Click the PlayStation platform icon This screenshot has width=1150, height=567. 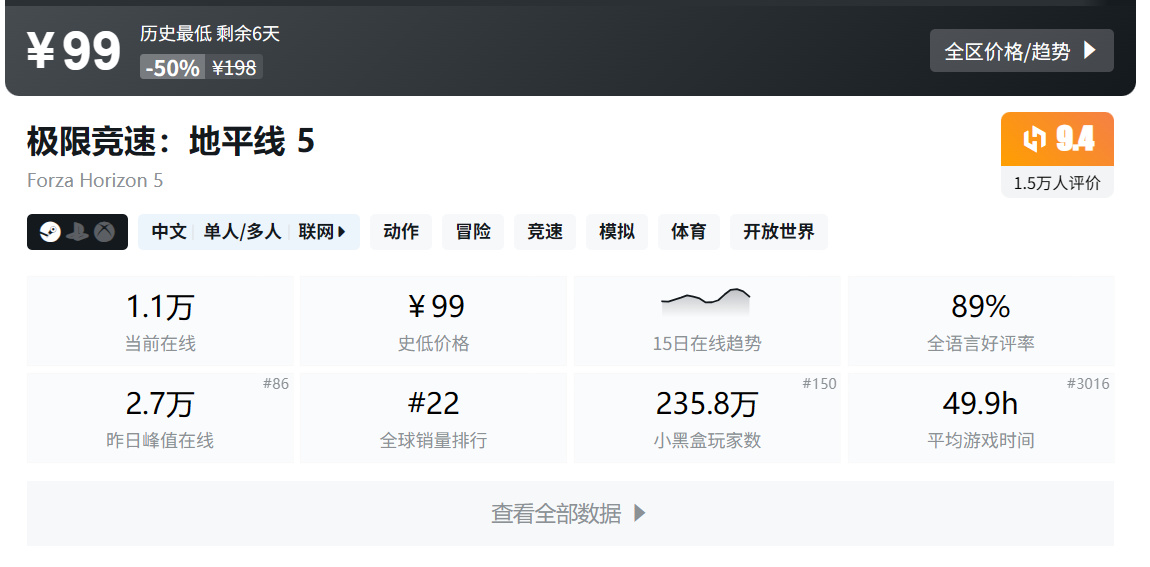78,233
